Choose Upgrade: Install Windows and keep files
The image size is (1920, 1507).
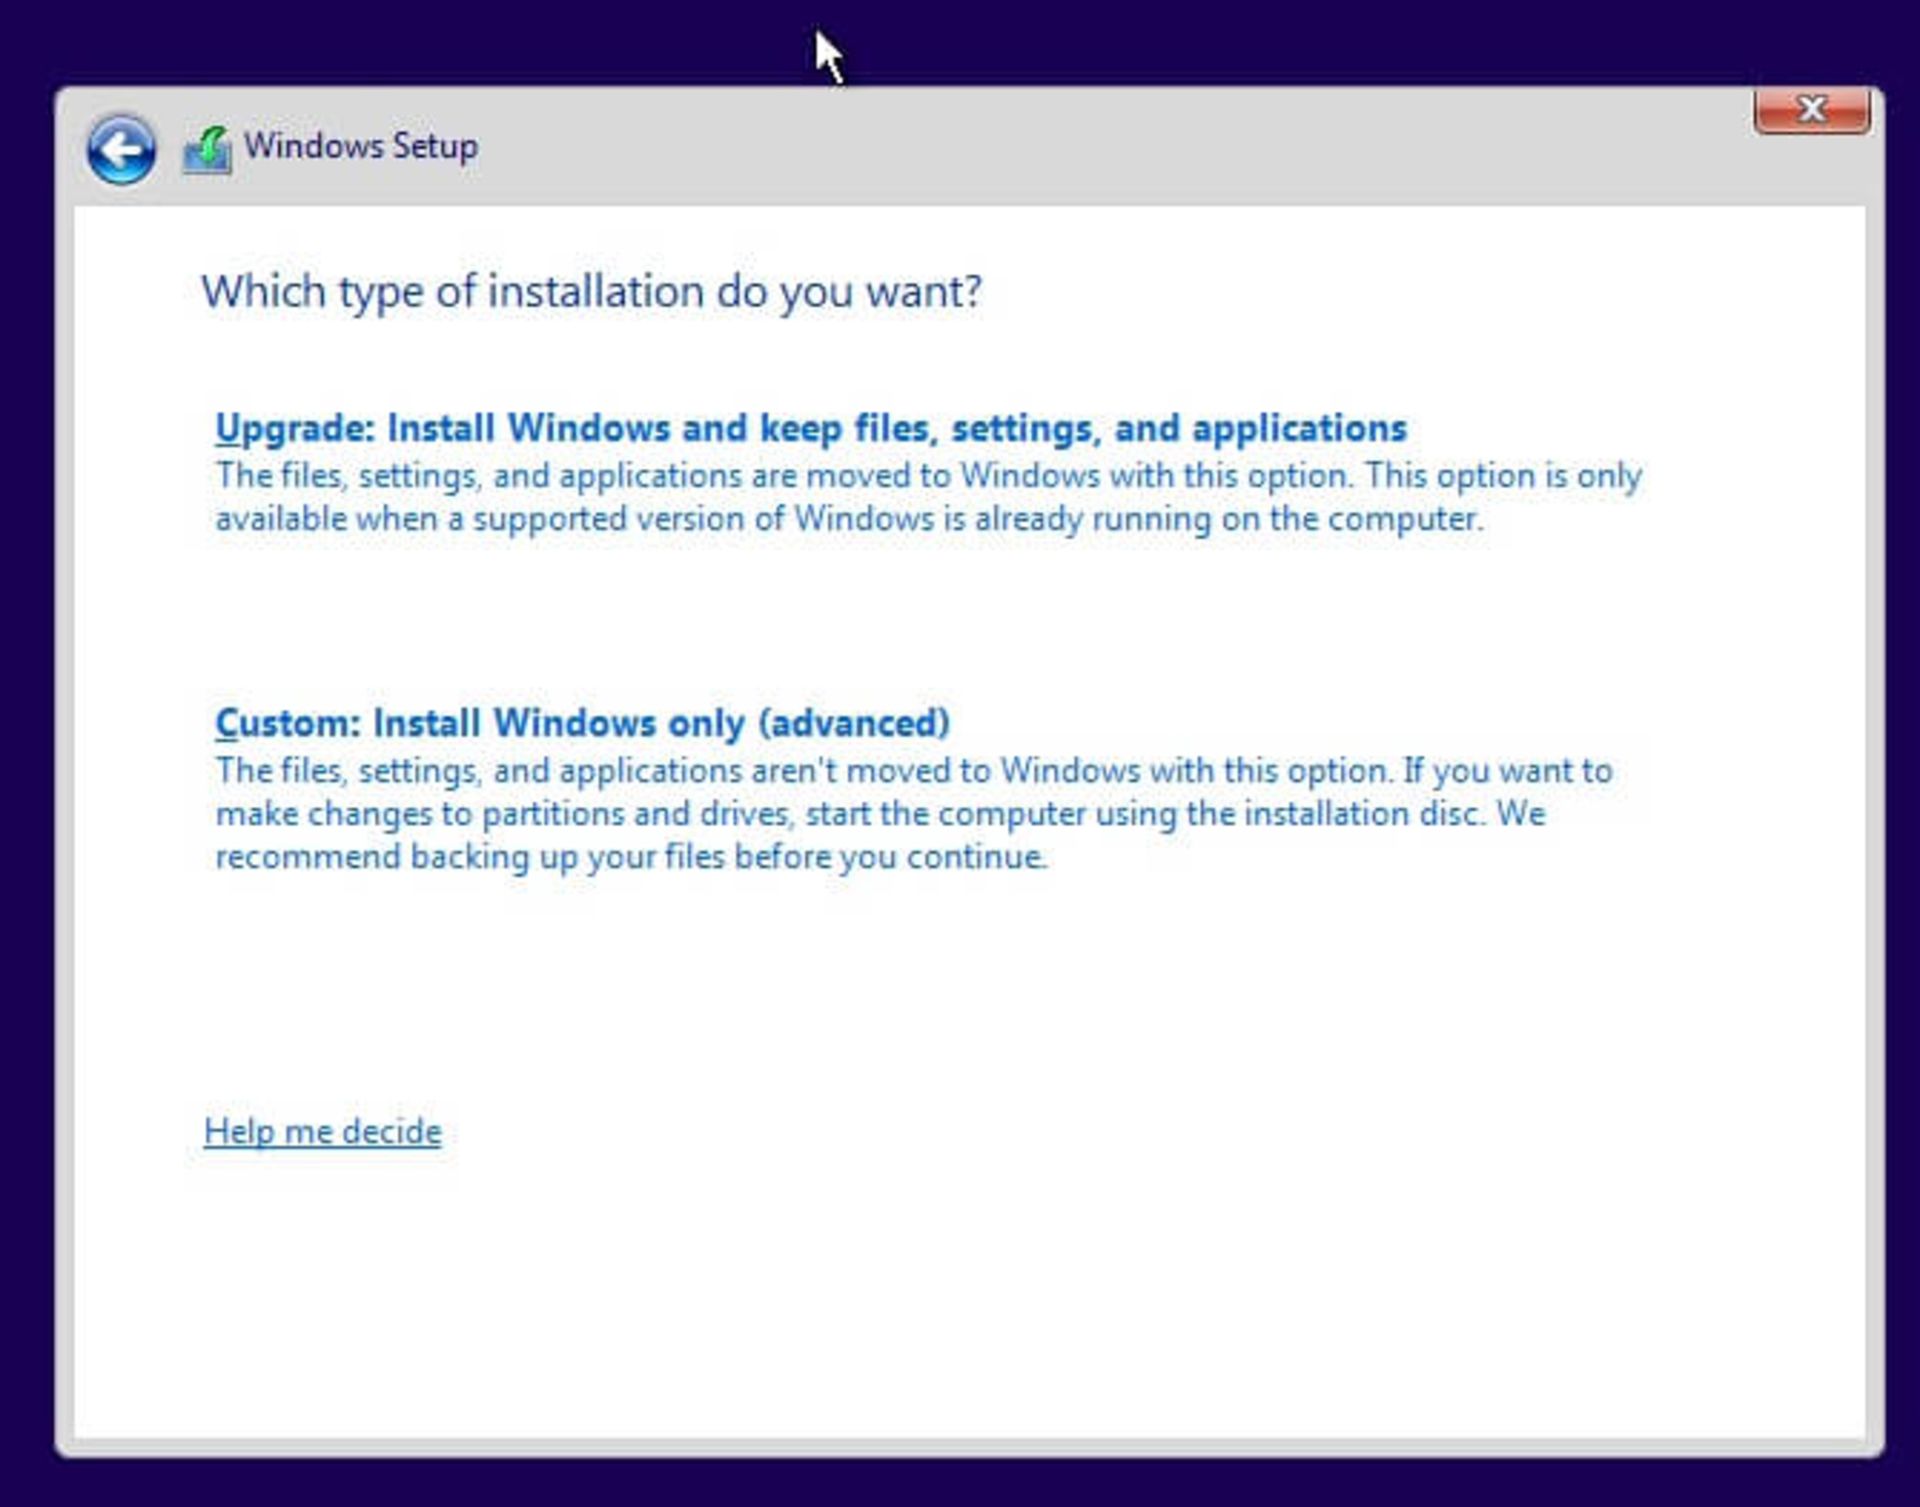tap(811, 428)
